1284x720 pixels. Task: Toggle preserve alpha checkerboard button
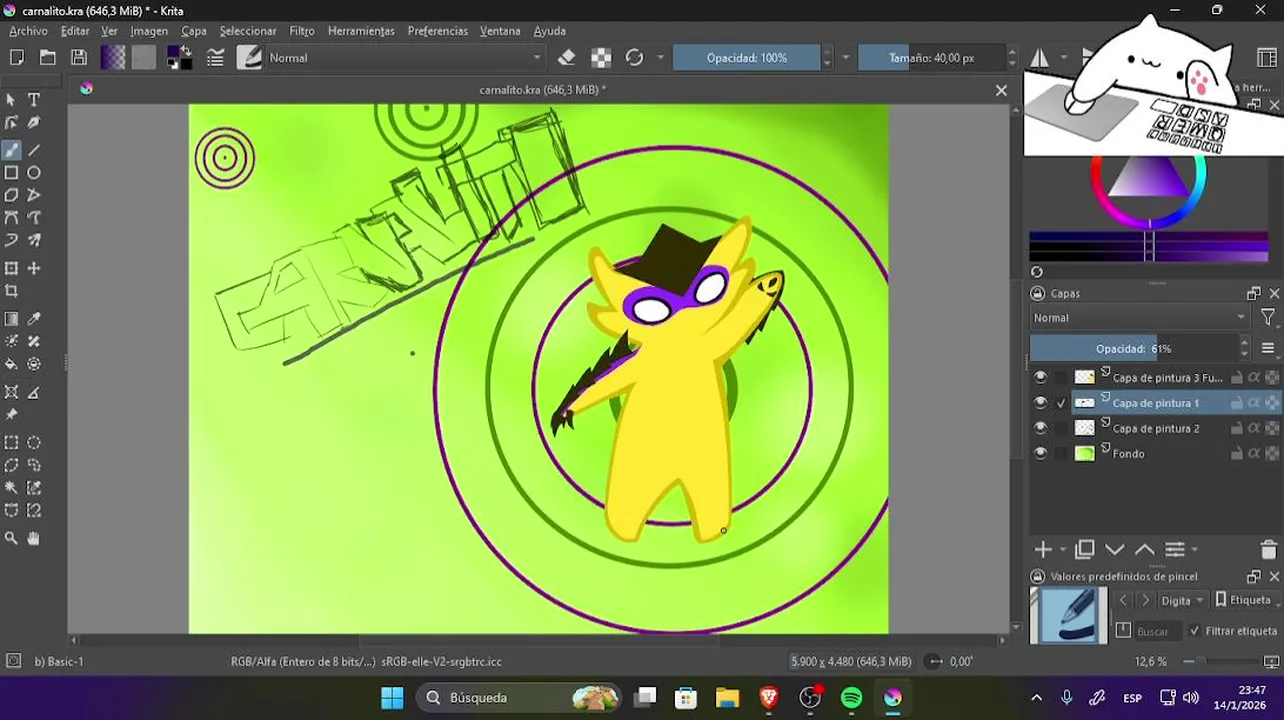click(x=601, y=58)
